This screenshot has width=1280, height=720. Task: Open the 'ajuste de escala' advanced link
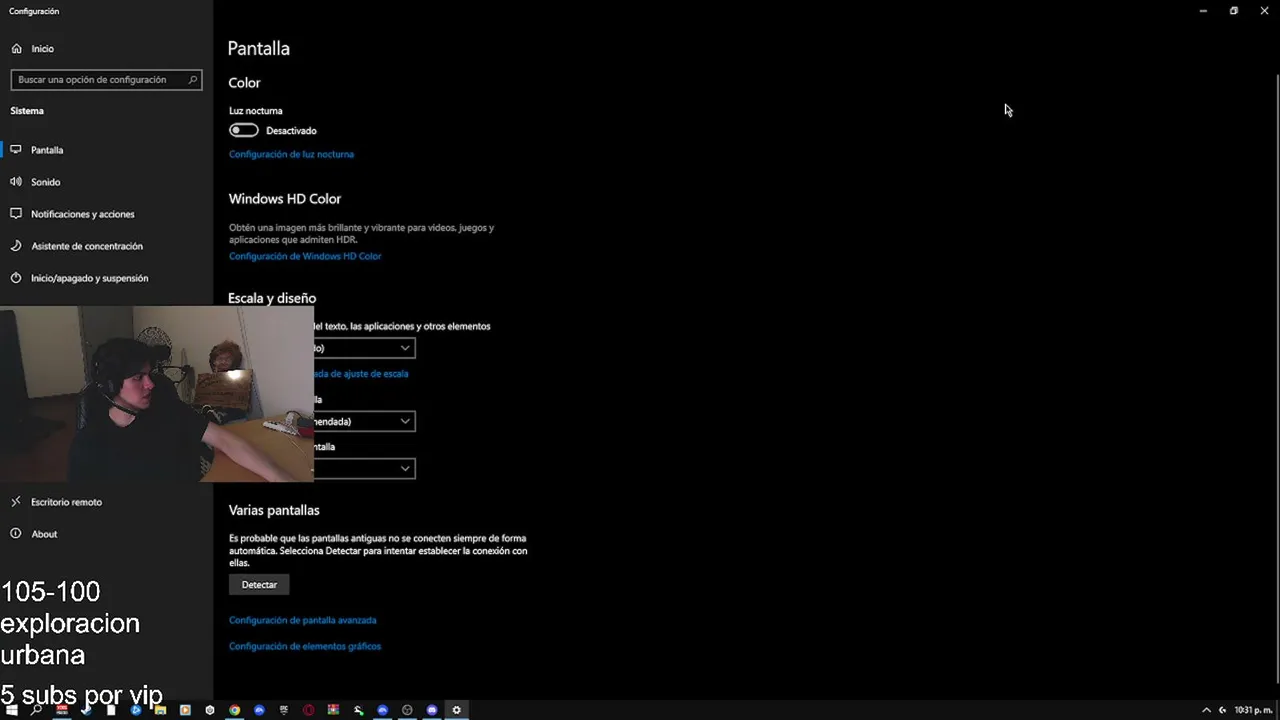(x=361, y=374)
